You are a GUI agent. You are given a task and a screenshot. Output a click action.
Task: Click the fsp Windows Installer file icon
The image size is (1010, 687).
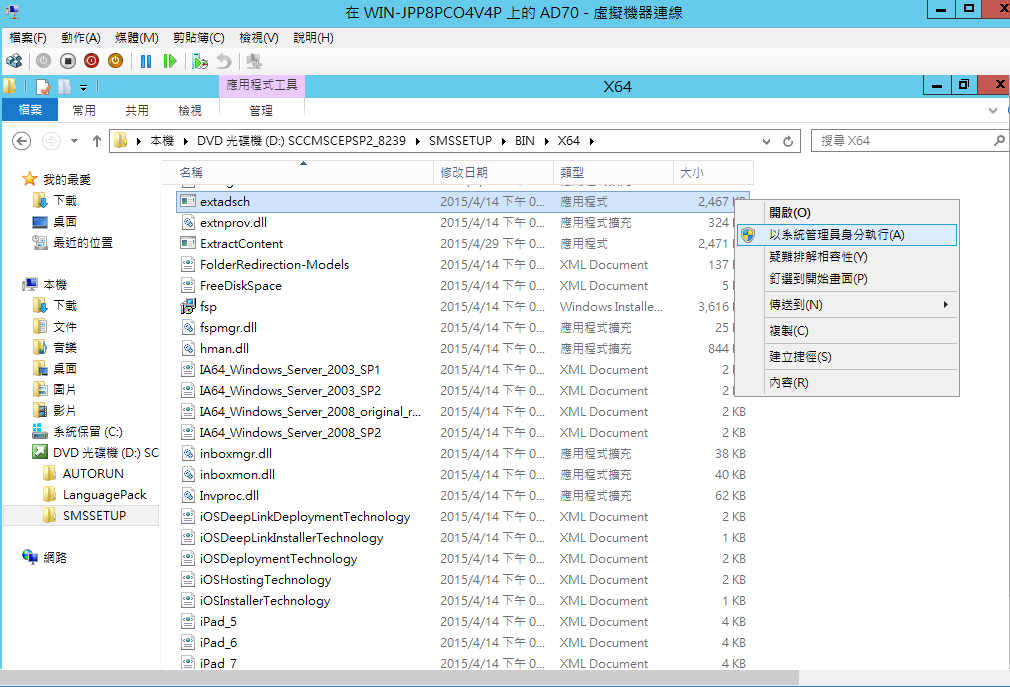[x=188, y=306]
